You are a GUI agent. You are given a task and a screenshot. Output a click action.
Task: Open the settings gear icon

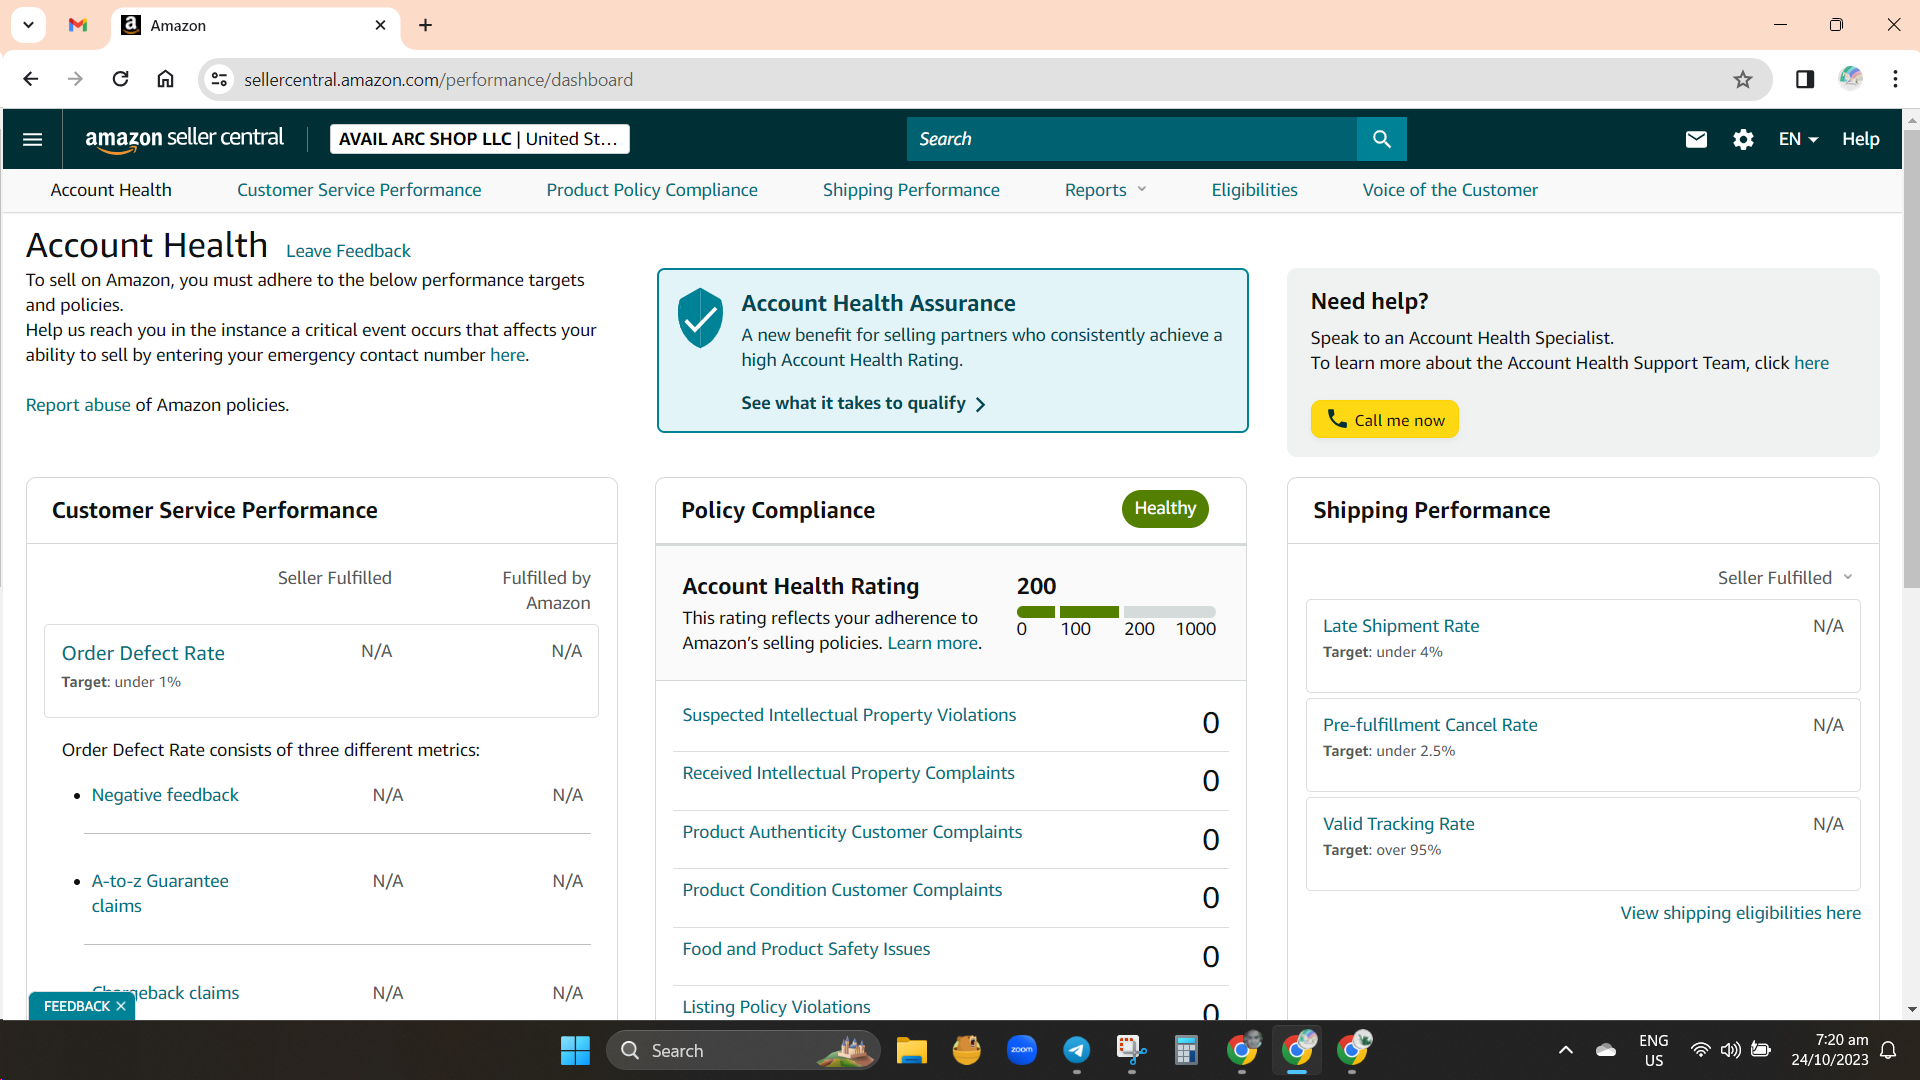click(x=1743, y=139)
